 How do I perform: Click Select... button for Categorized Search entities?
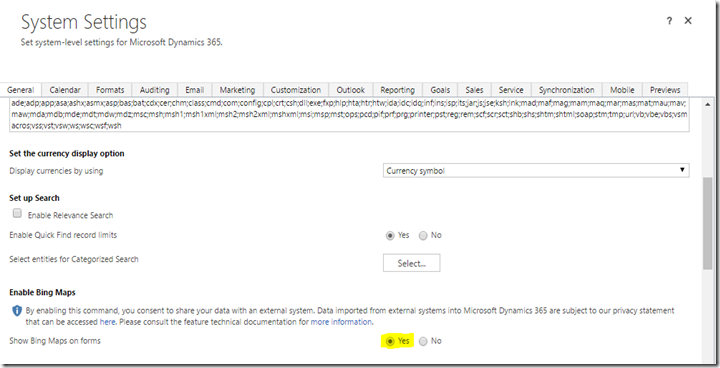[411, 263]
